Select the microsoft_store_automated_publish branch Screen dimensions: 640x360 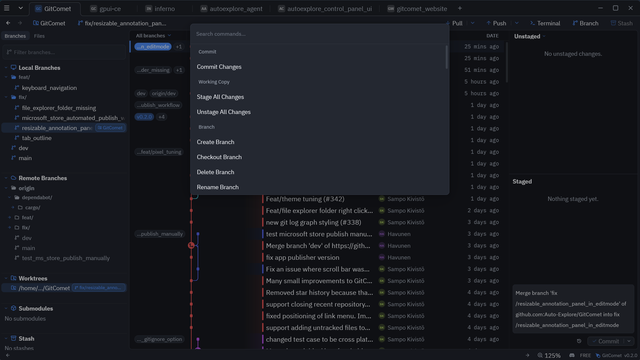(x=73, y=118)
